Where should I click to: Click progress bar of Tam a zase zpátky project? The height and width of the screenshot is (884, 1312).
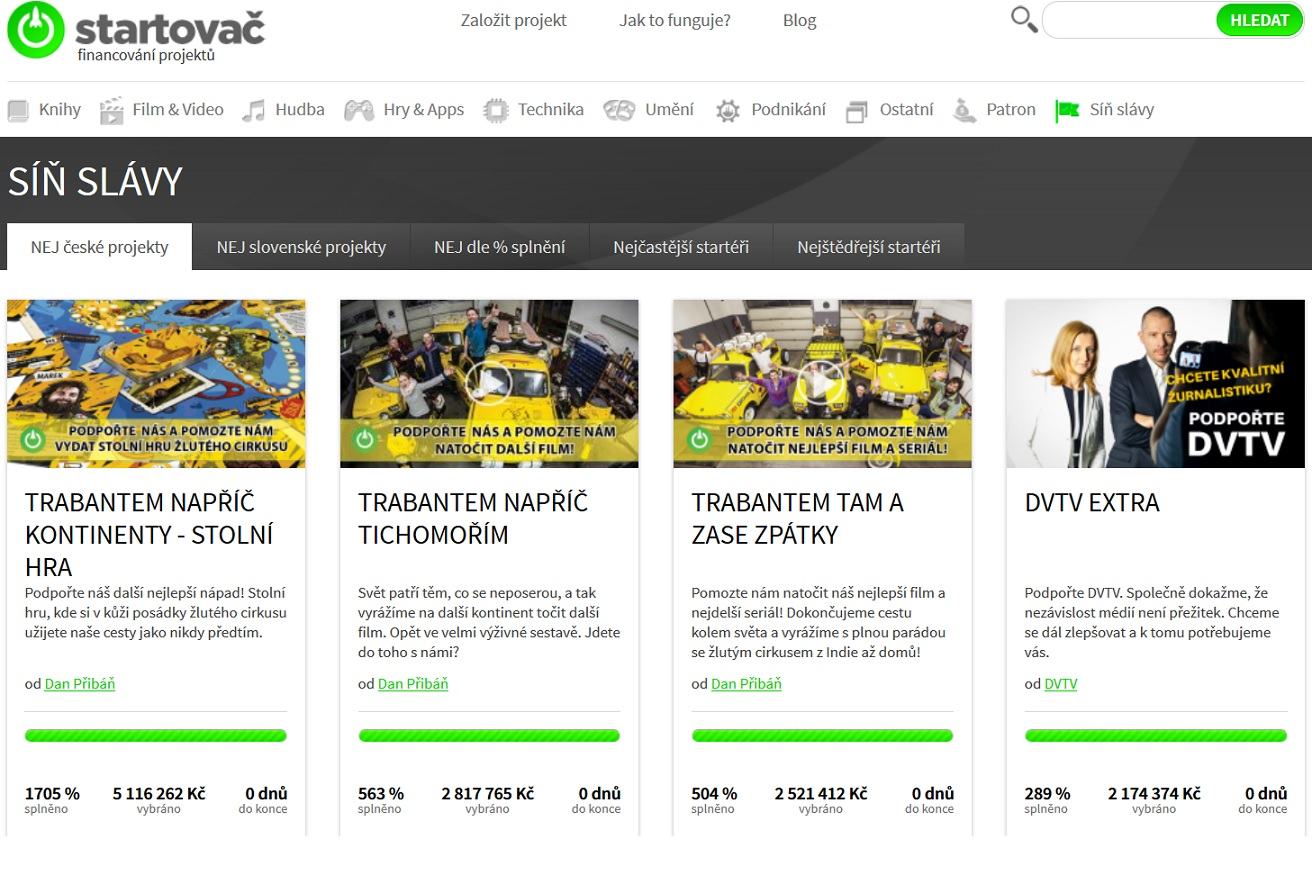coord(822,736)
